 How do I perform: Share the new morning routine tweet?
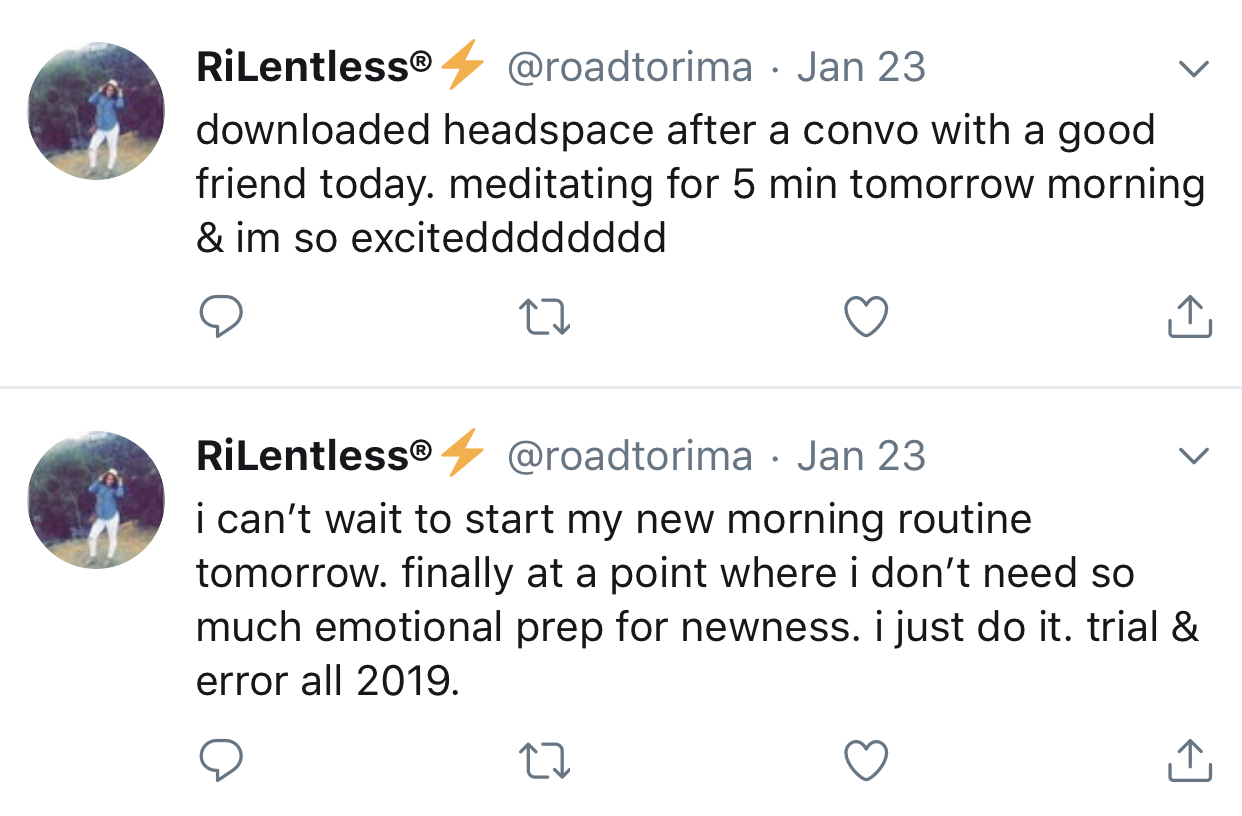click(1190, 758)
